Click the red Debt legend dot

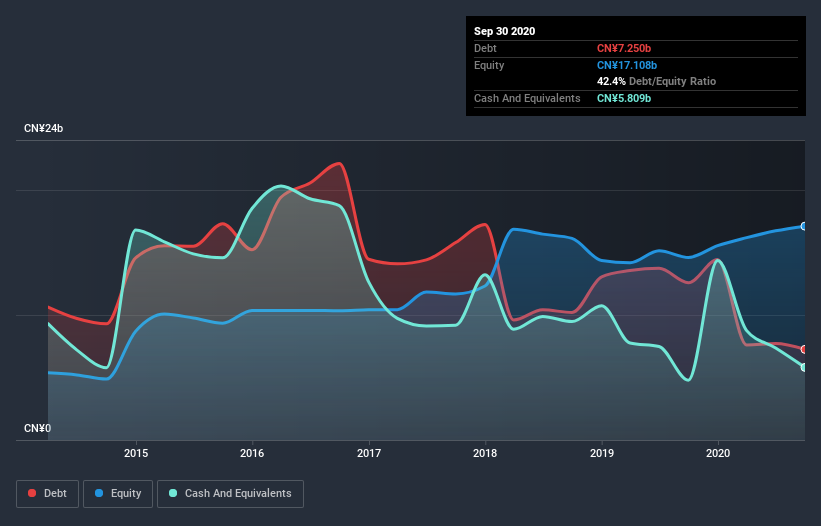point(32,493)
